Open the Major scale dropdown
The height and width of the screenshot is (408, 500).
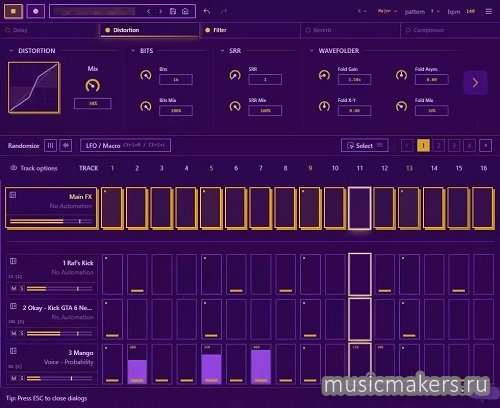click(x=387, y=11)
